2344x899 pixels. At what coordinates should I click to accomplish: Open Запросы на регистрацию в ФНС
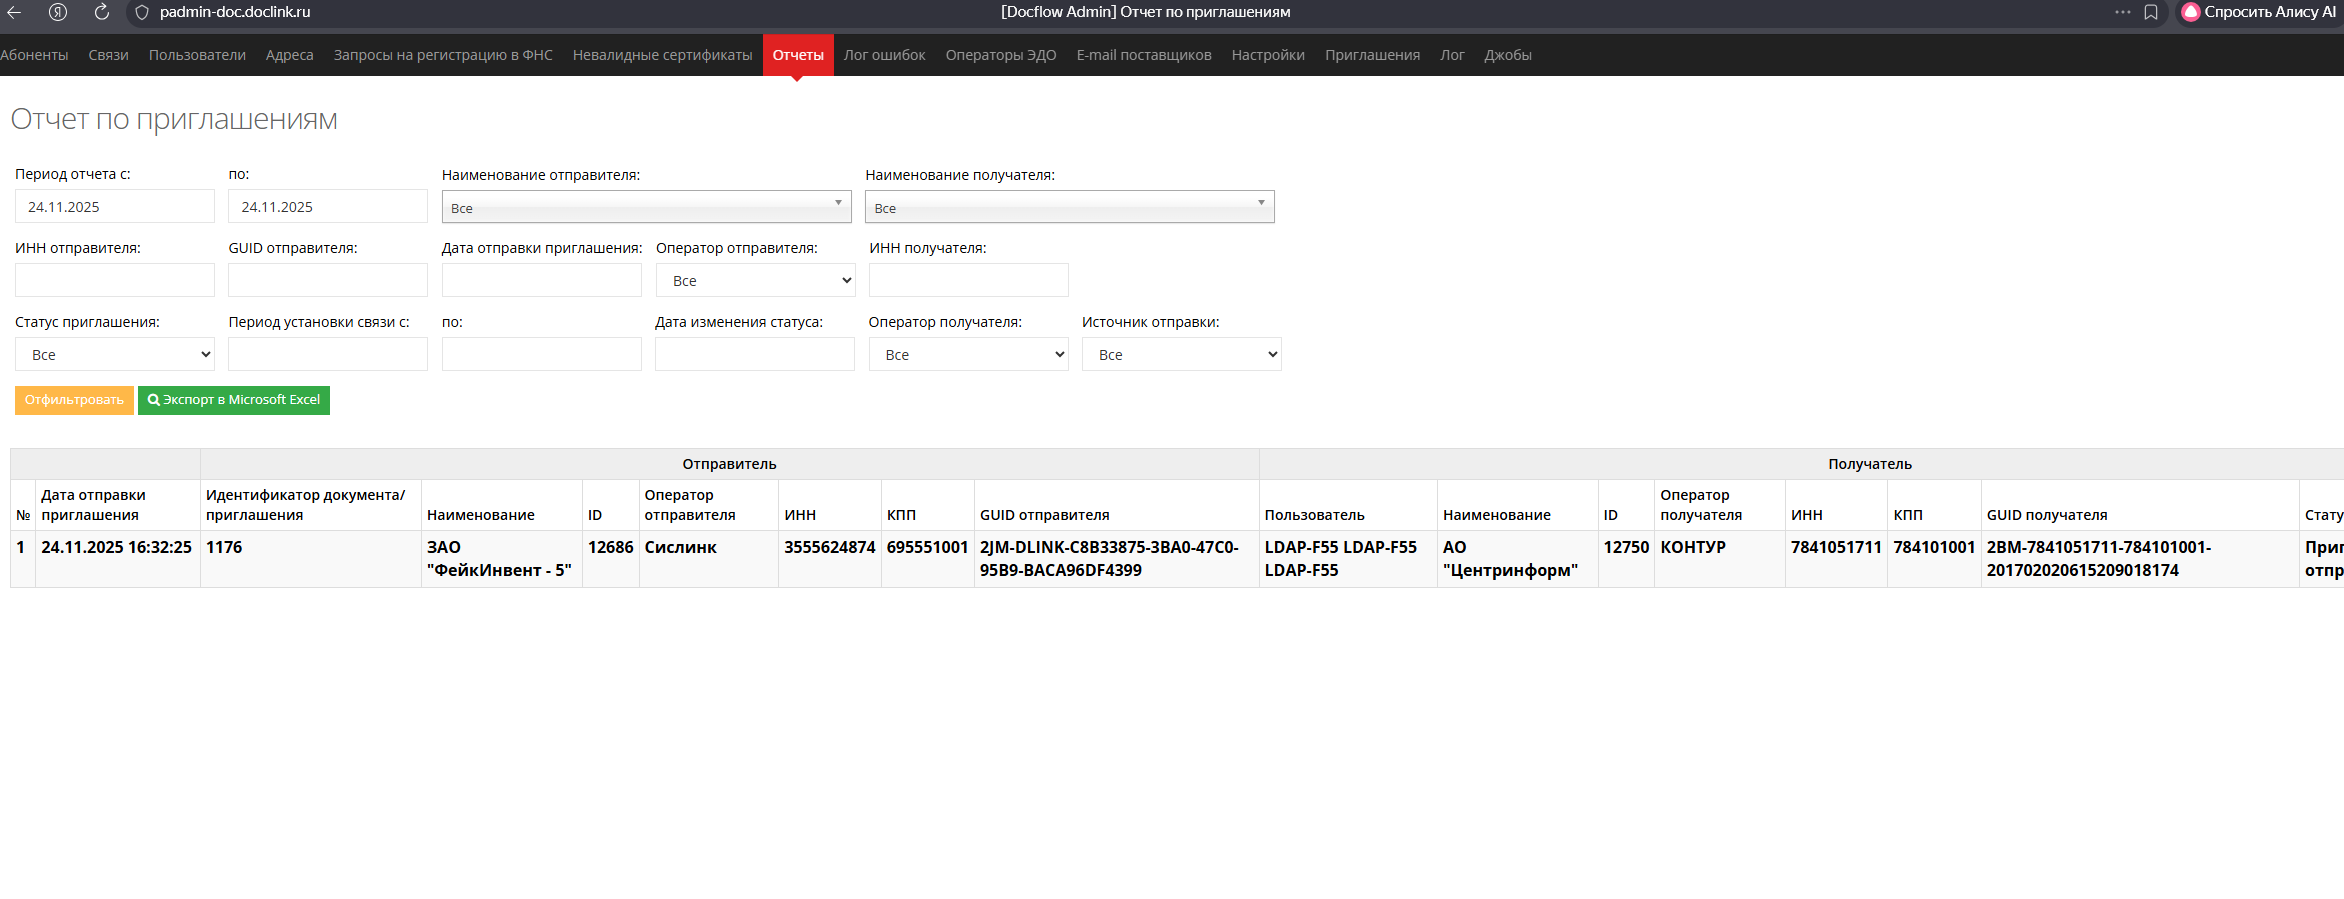(443, 55)
